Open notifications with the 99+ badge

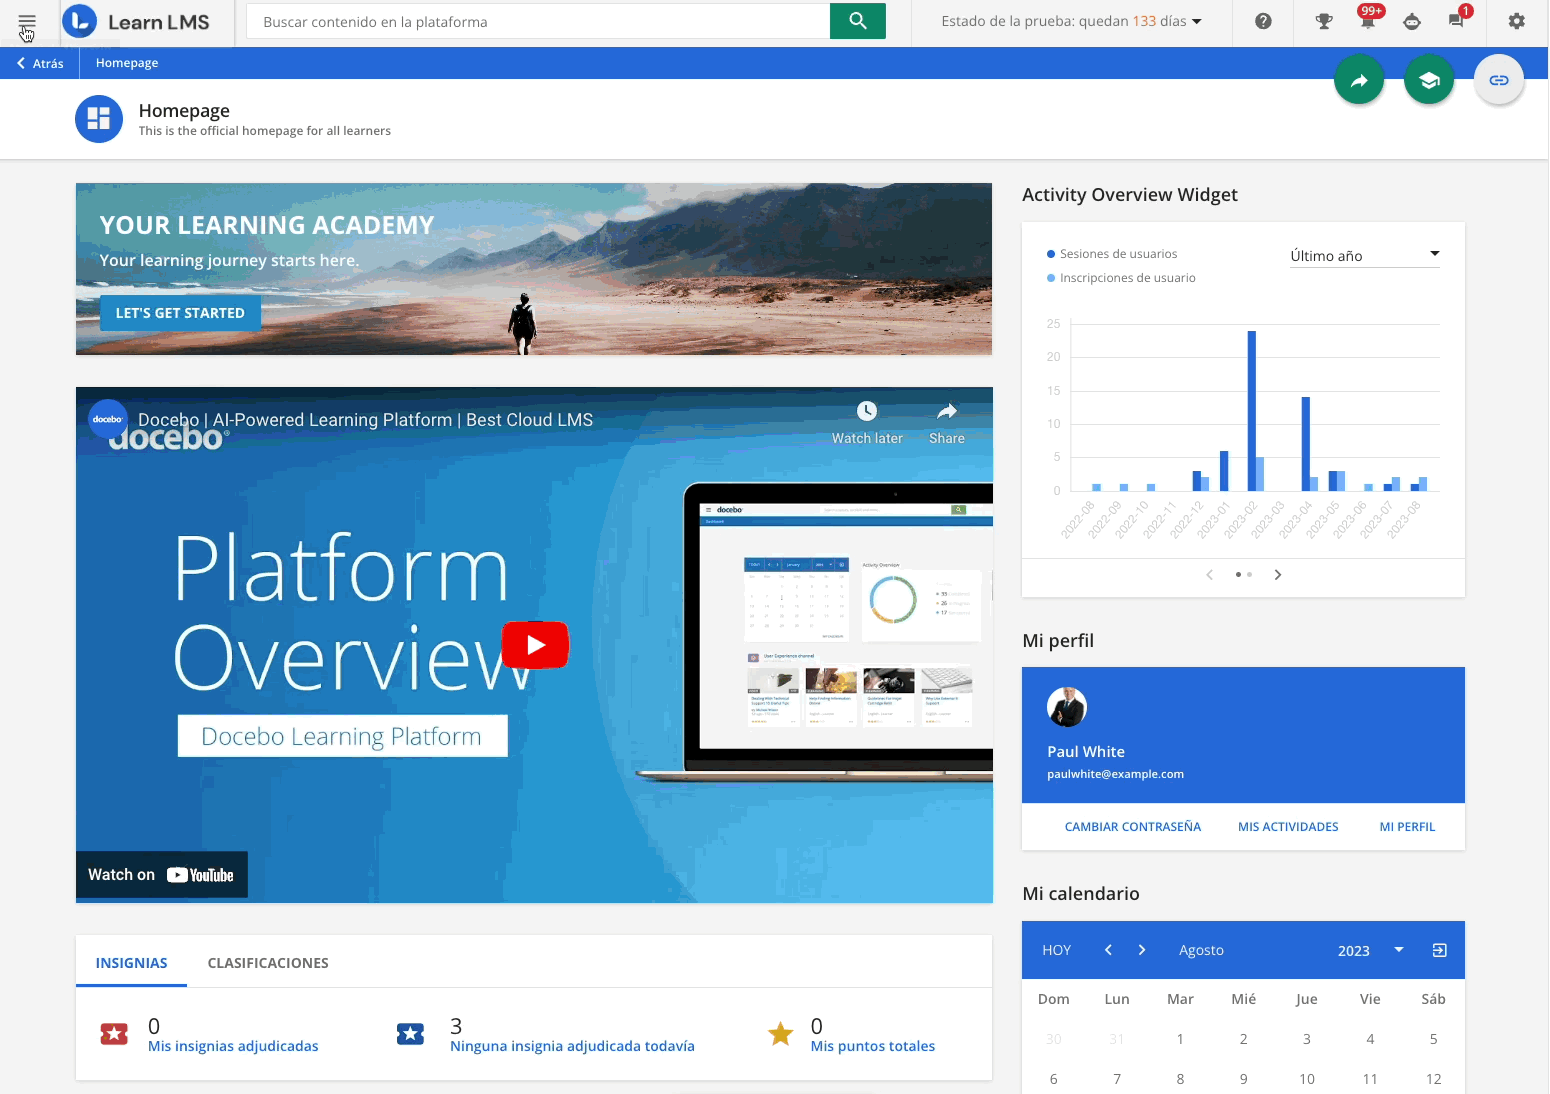pos(1368,19)
